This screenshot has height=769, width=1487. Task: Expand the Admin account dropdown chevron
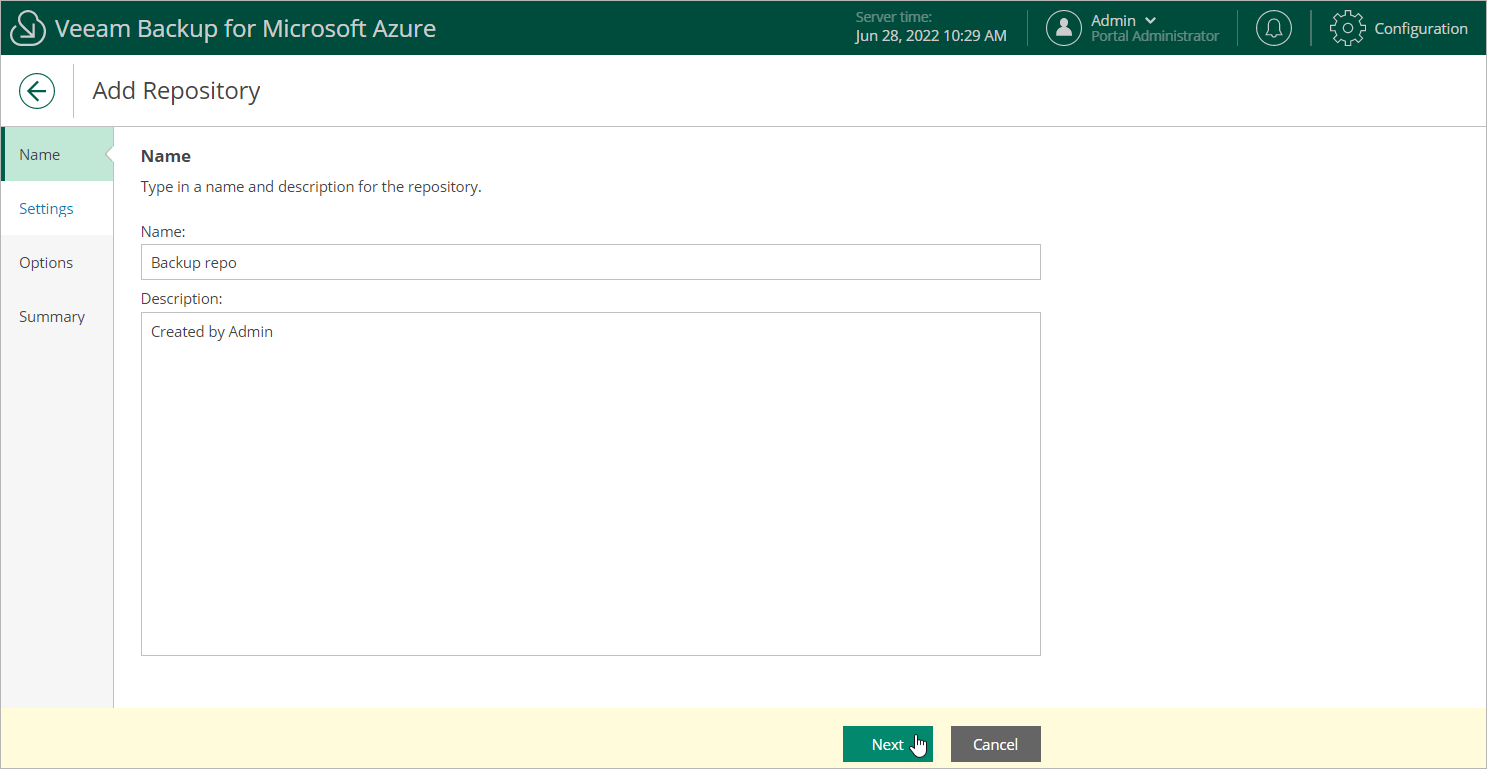(1150, 20)
